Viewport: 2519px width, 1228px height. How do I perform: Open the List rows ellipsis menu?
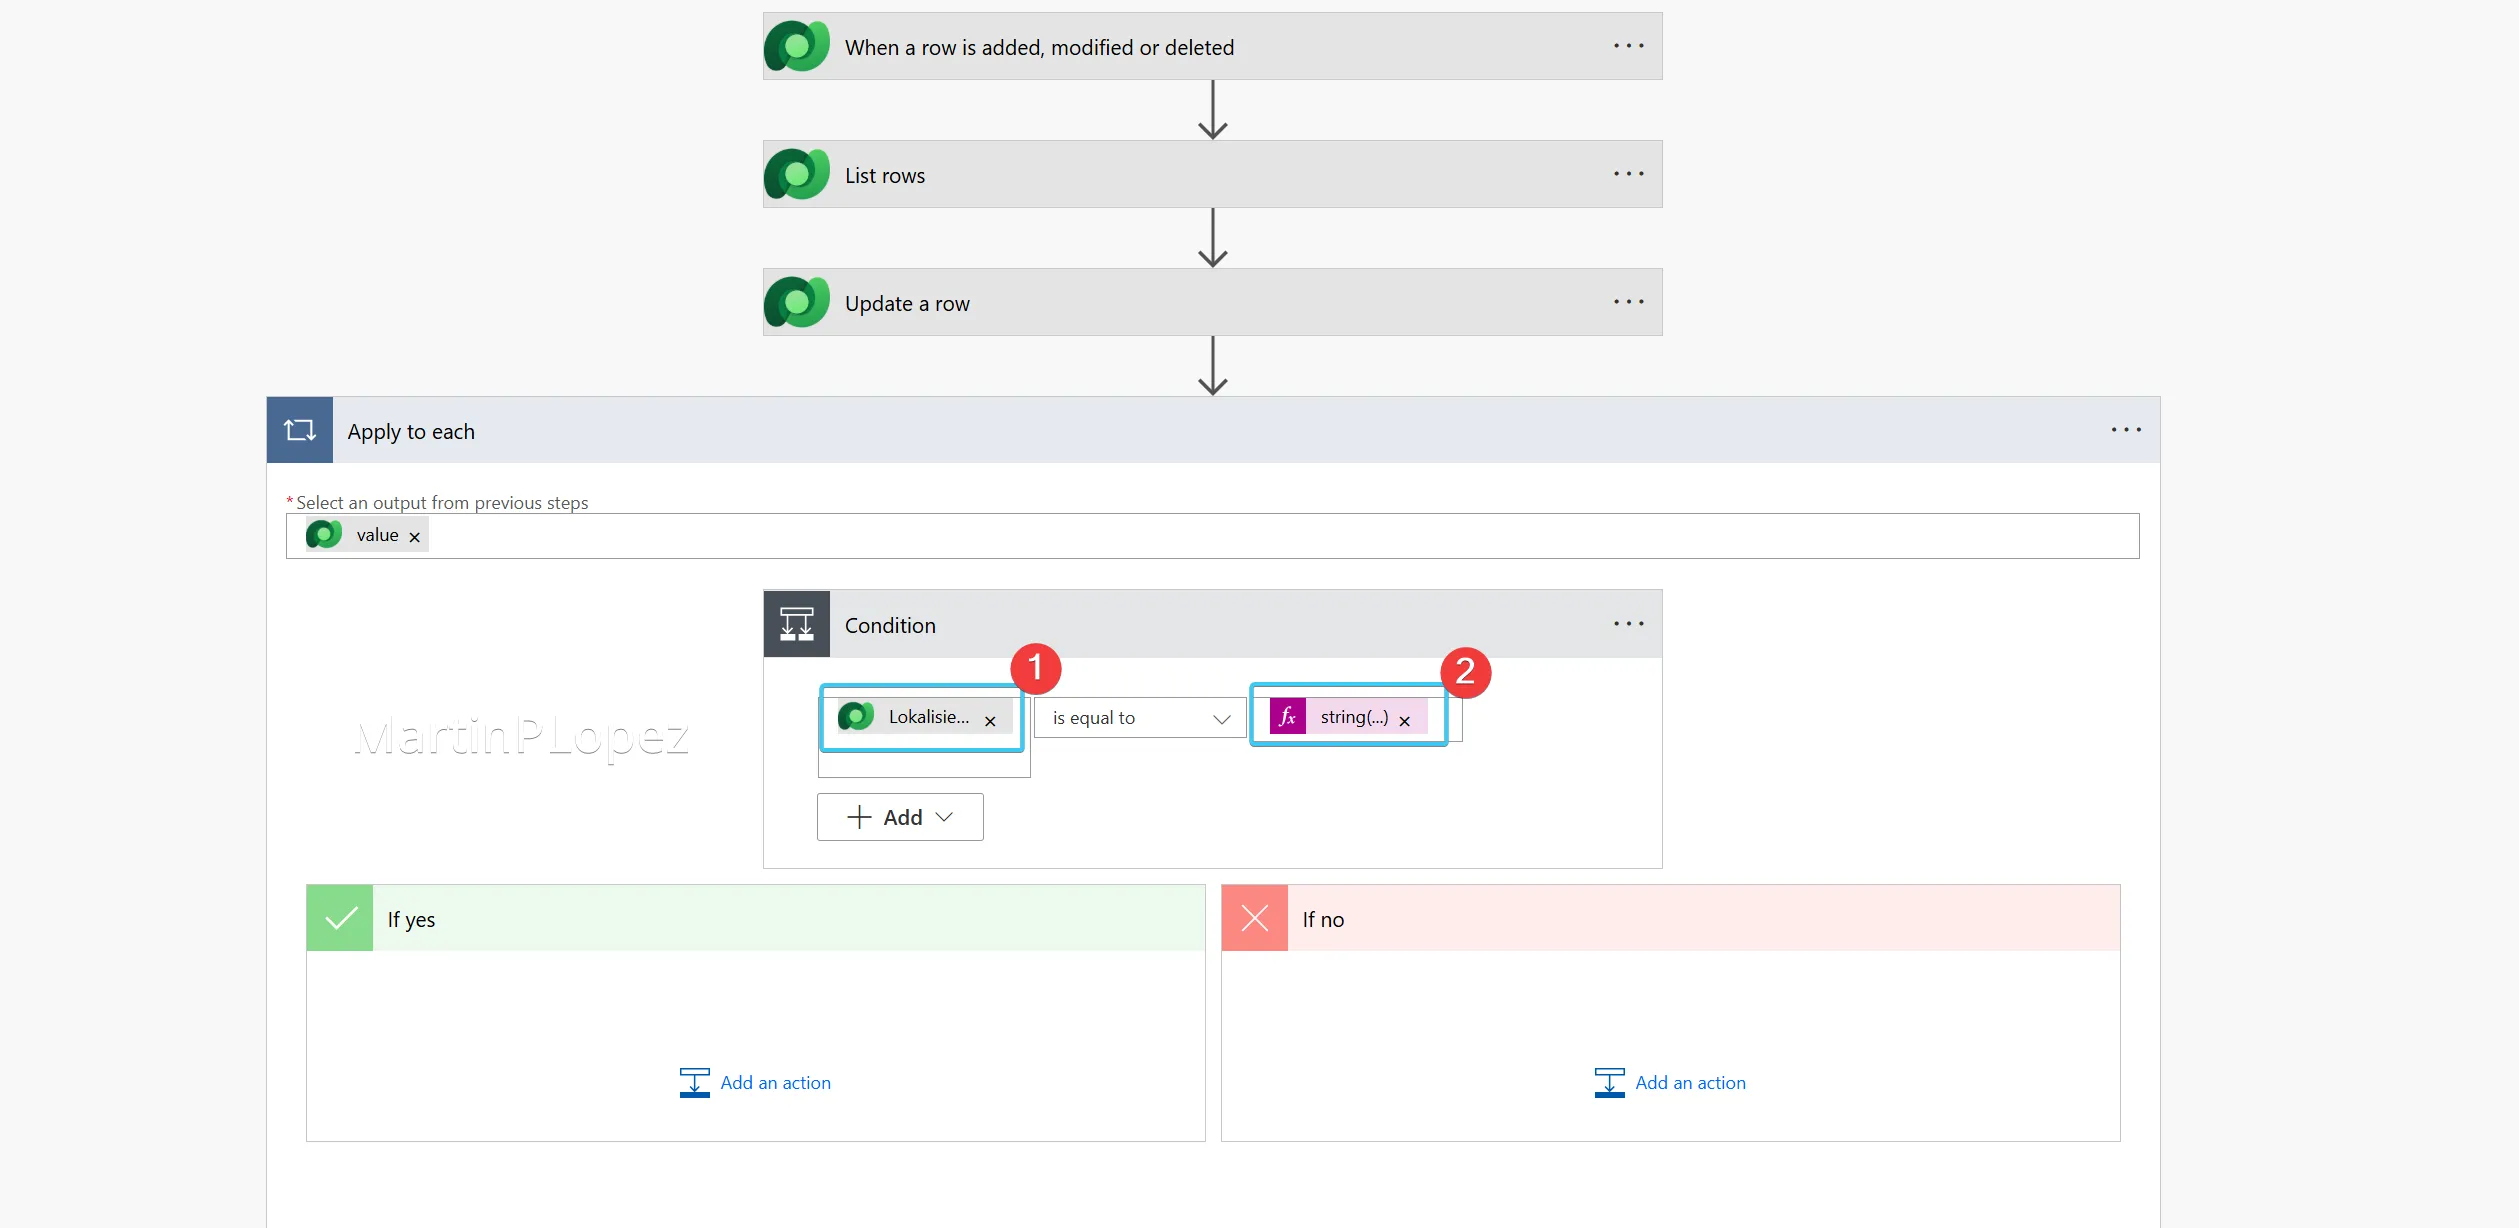[1628, 174]
